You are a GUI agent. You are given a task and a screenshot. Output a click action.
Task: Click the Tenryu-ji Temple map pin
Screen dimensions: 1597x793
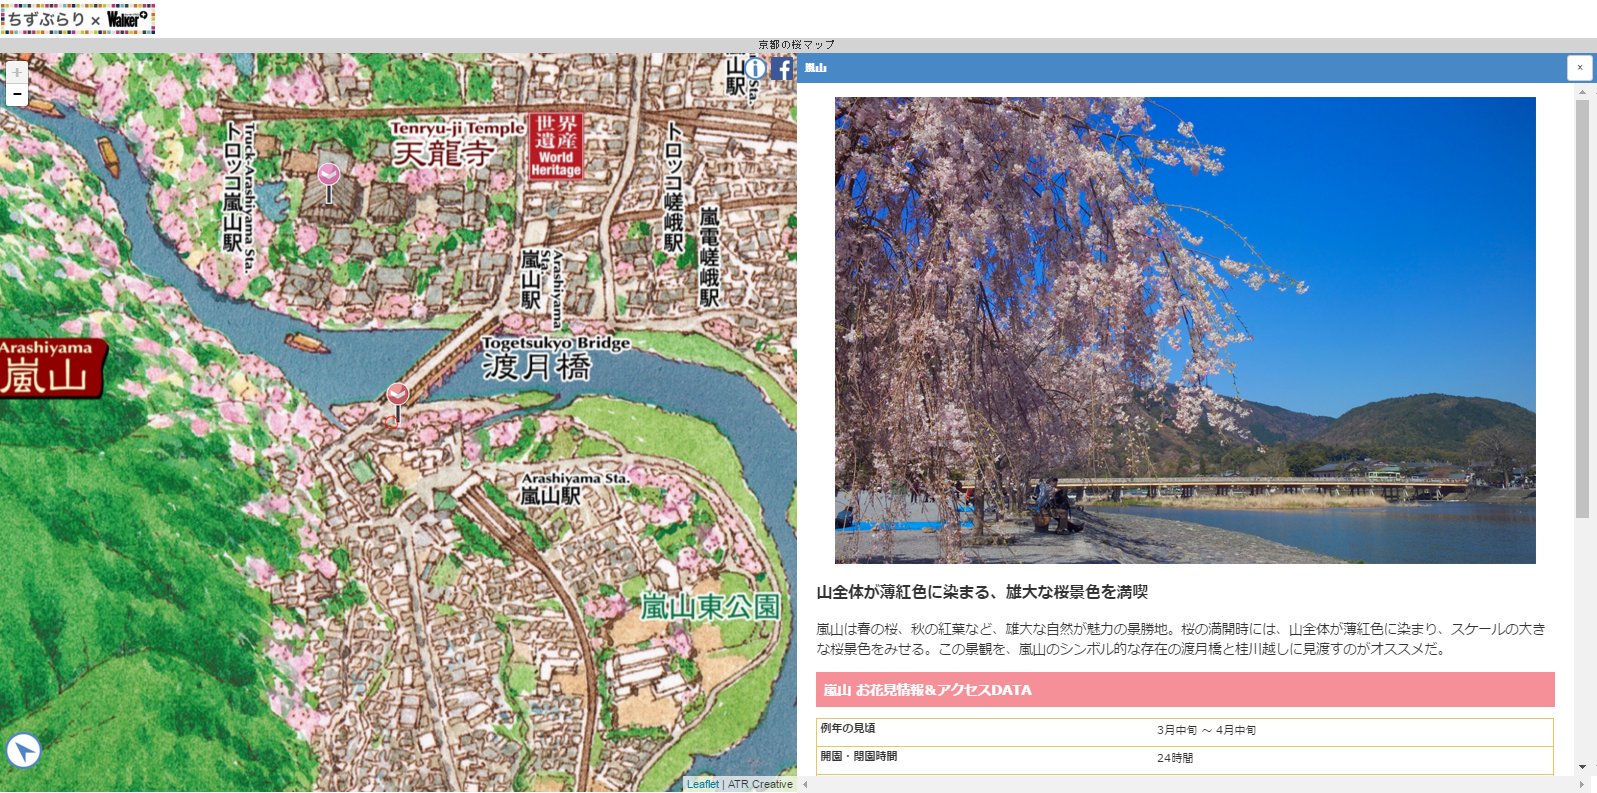click(x=328, y=176)
